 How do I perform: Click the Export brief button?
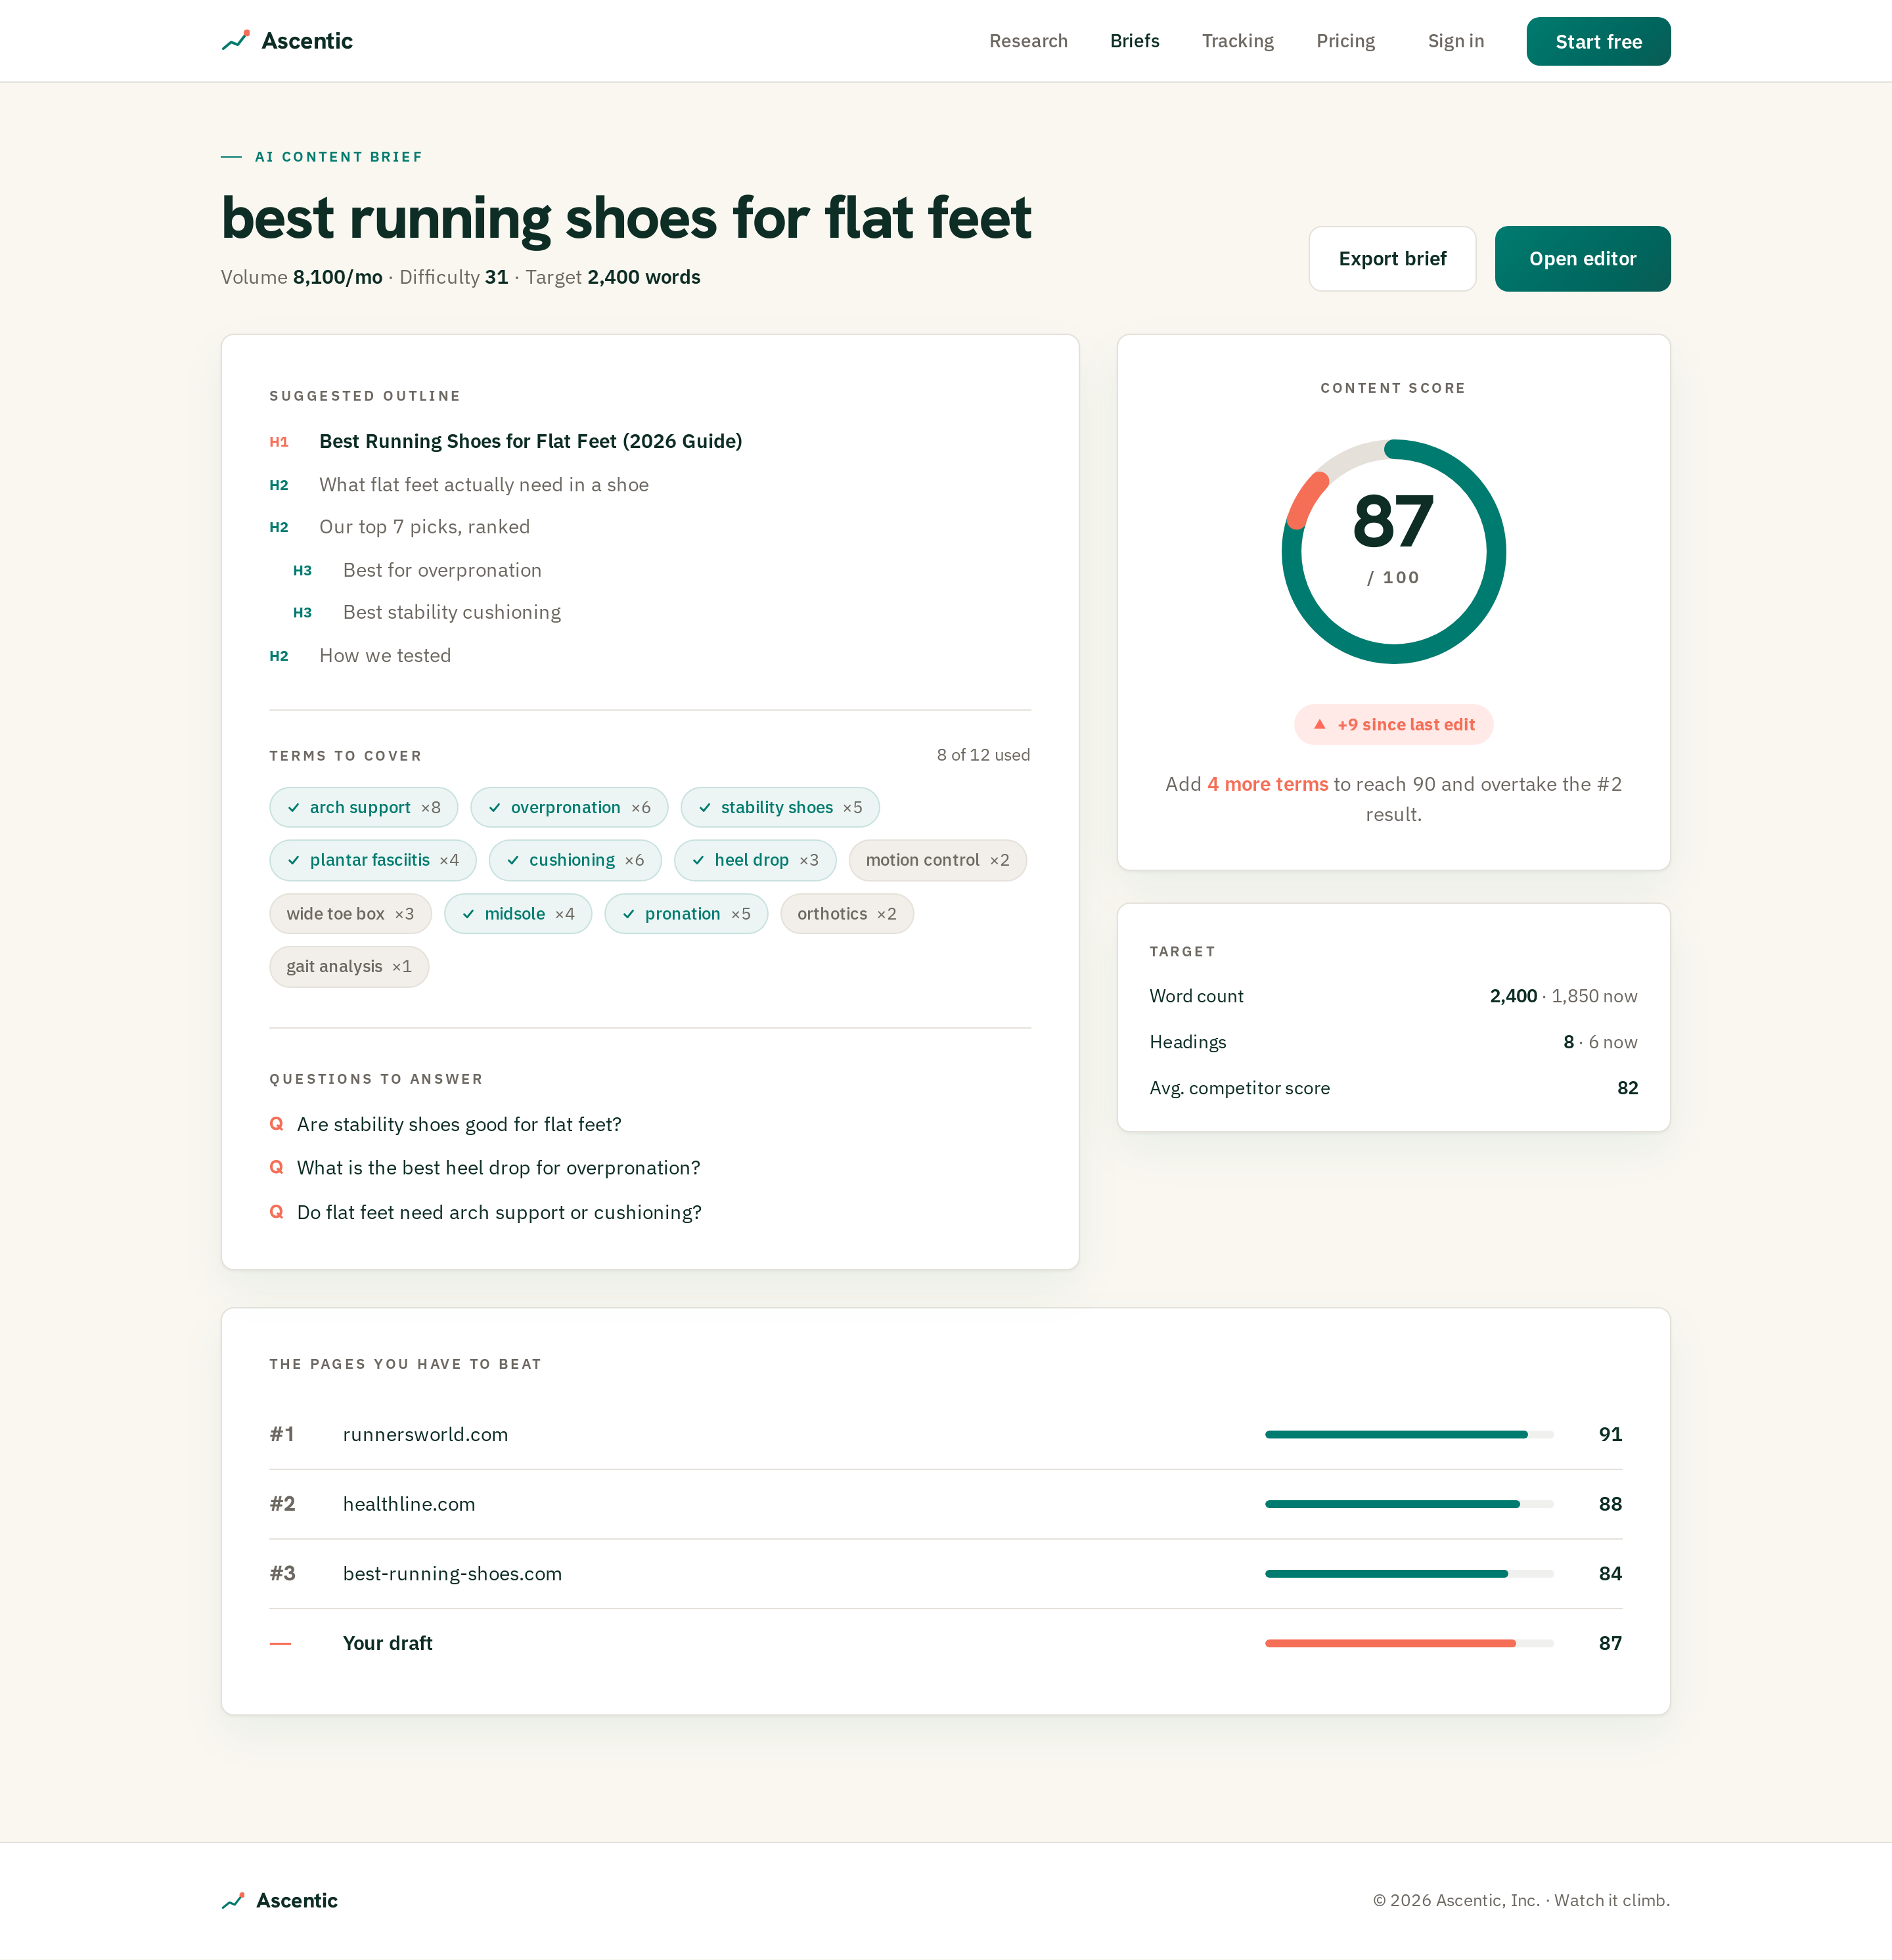pos(1392,259)
